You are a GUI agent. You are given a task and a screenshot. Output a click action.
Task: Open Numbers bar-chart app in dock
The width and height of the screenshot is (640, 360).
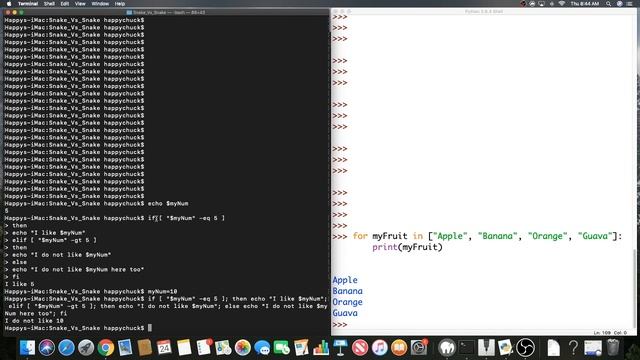point(321,348)
